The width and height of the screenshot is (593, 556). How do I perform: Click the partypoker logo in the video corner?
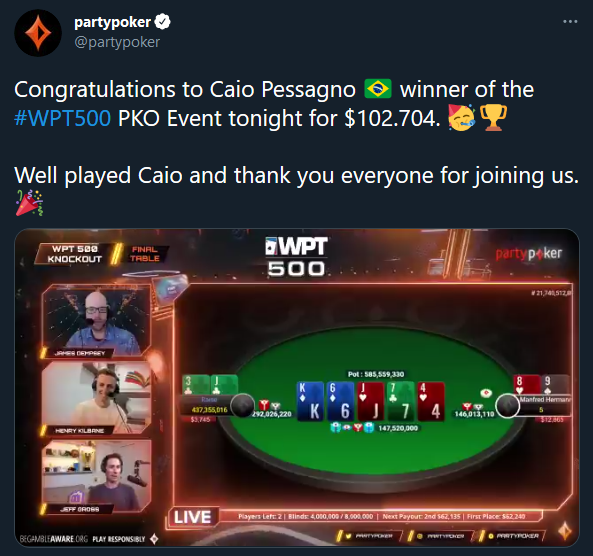[529, 254]
